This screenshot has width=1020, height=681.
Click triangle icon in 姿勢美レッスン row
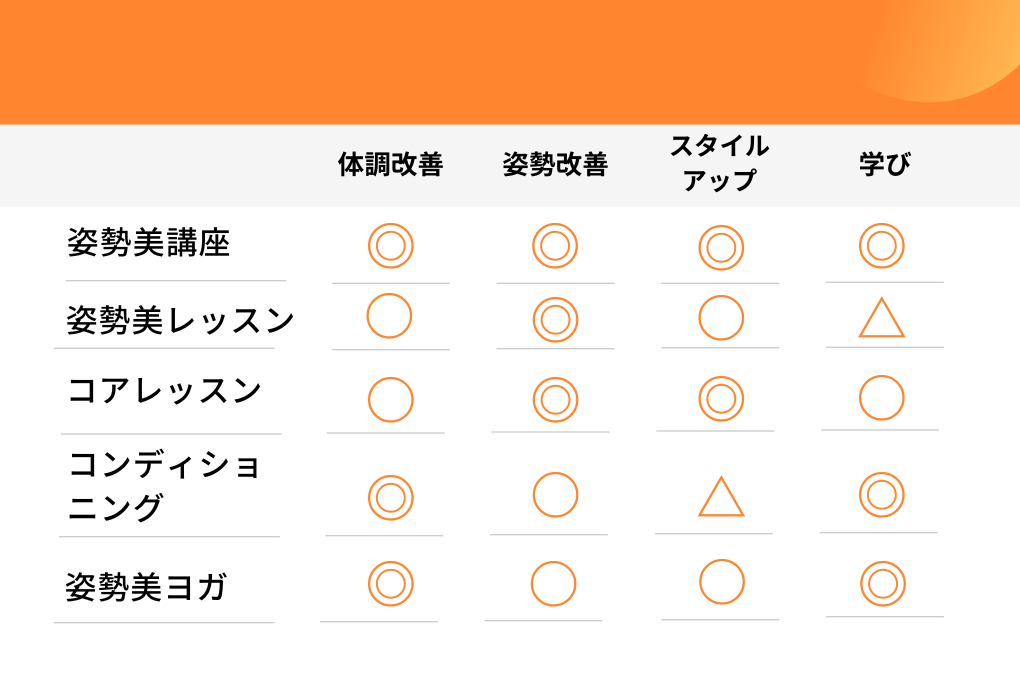pos(881,318)
